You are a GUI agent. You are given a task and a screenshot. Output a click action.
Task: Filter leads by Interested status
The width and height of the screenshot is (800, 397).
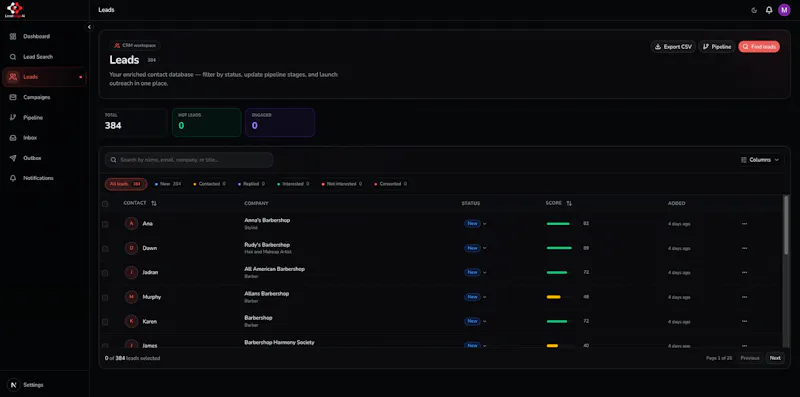coord(293,184)
